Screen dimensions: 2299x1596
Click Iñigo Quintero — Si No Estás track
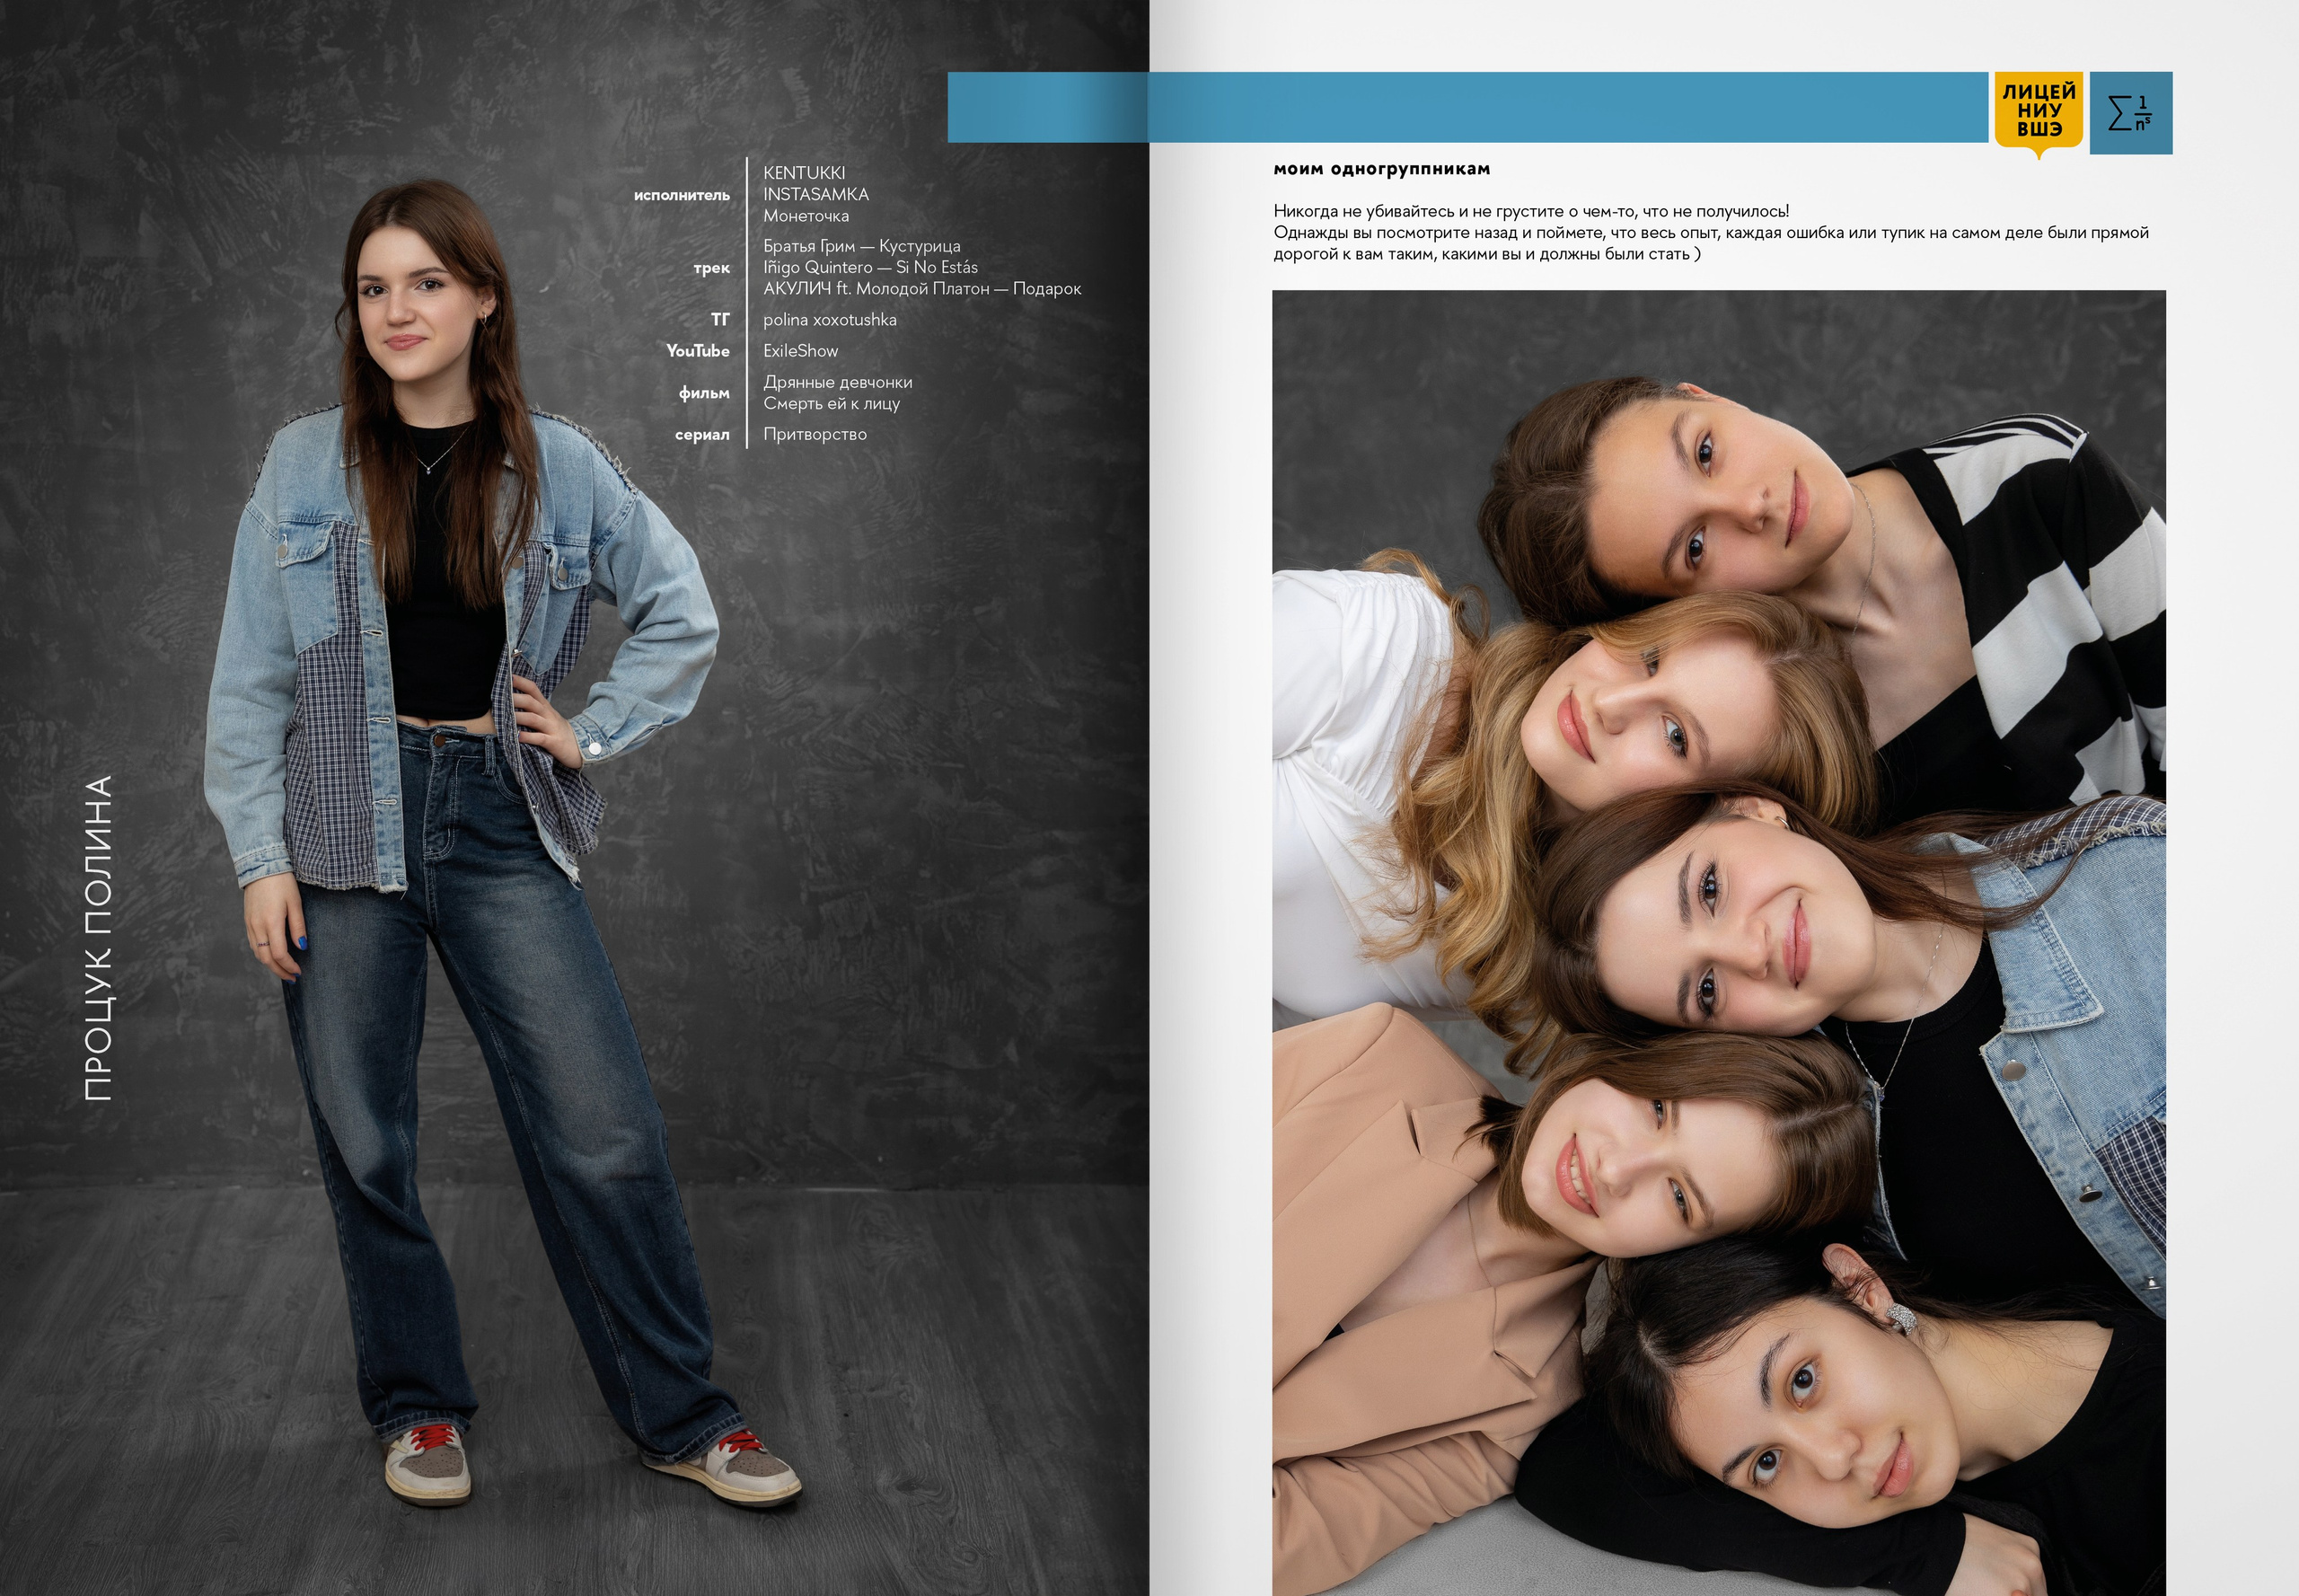coord(870,267)
